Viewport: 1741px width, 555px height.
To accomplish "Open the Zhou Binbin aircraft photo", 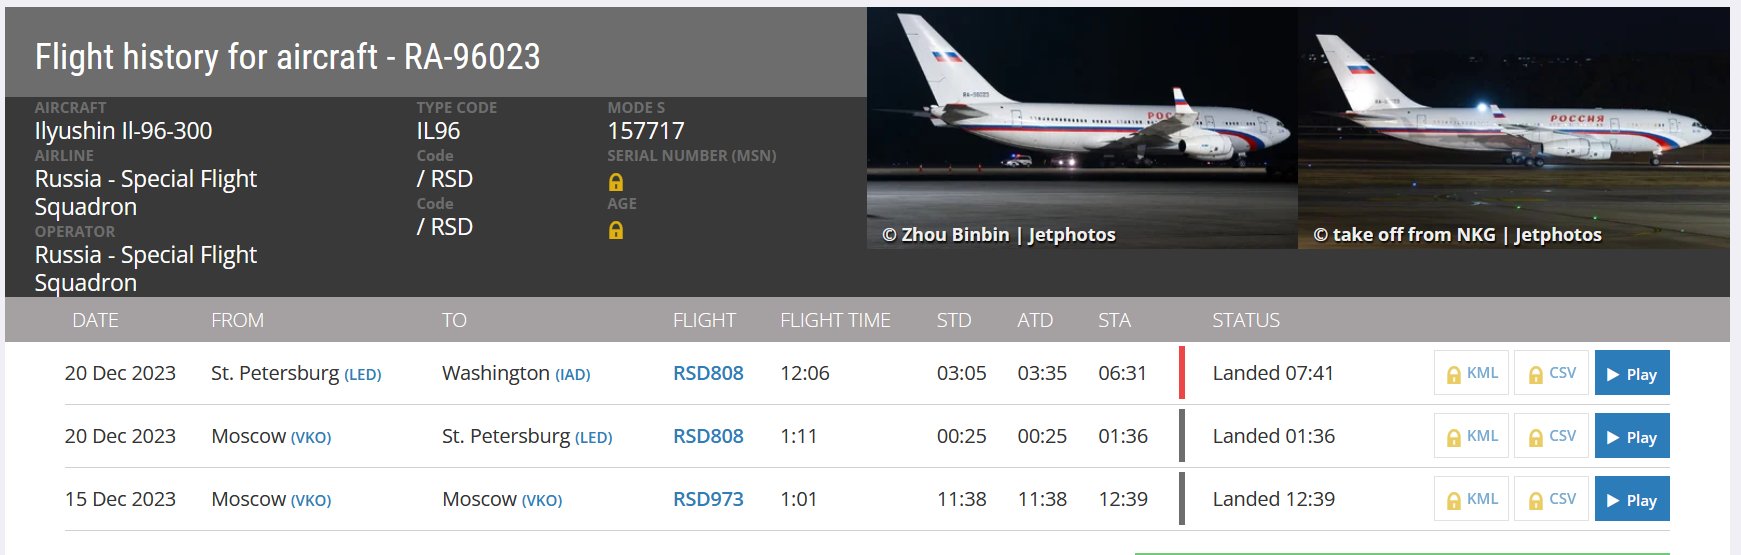I will point(1082,128).
